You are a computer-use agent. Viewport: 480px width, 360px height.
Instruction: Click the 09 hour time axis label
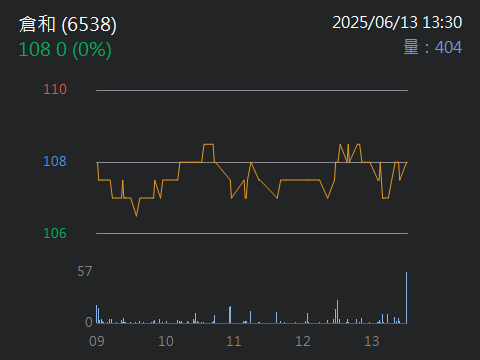[x=97, y=341]
